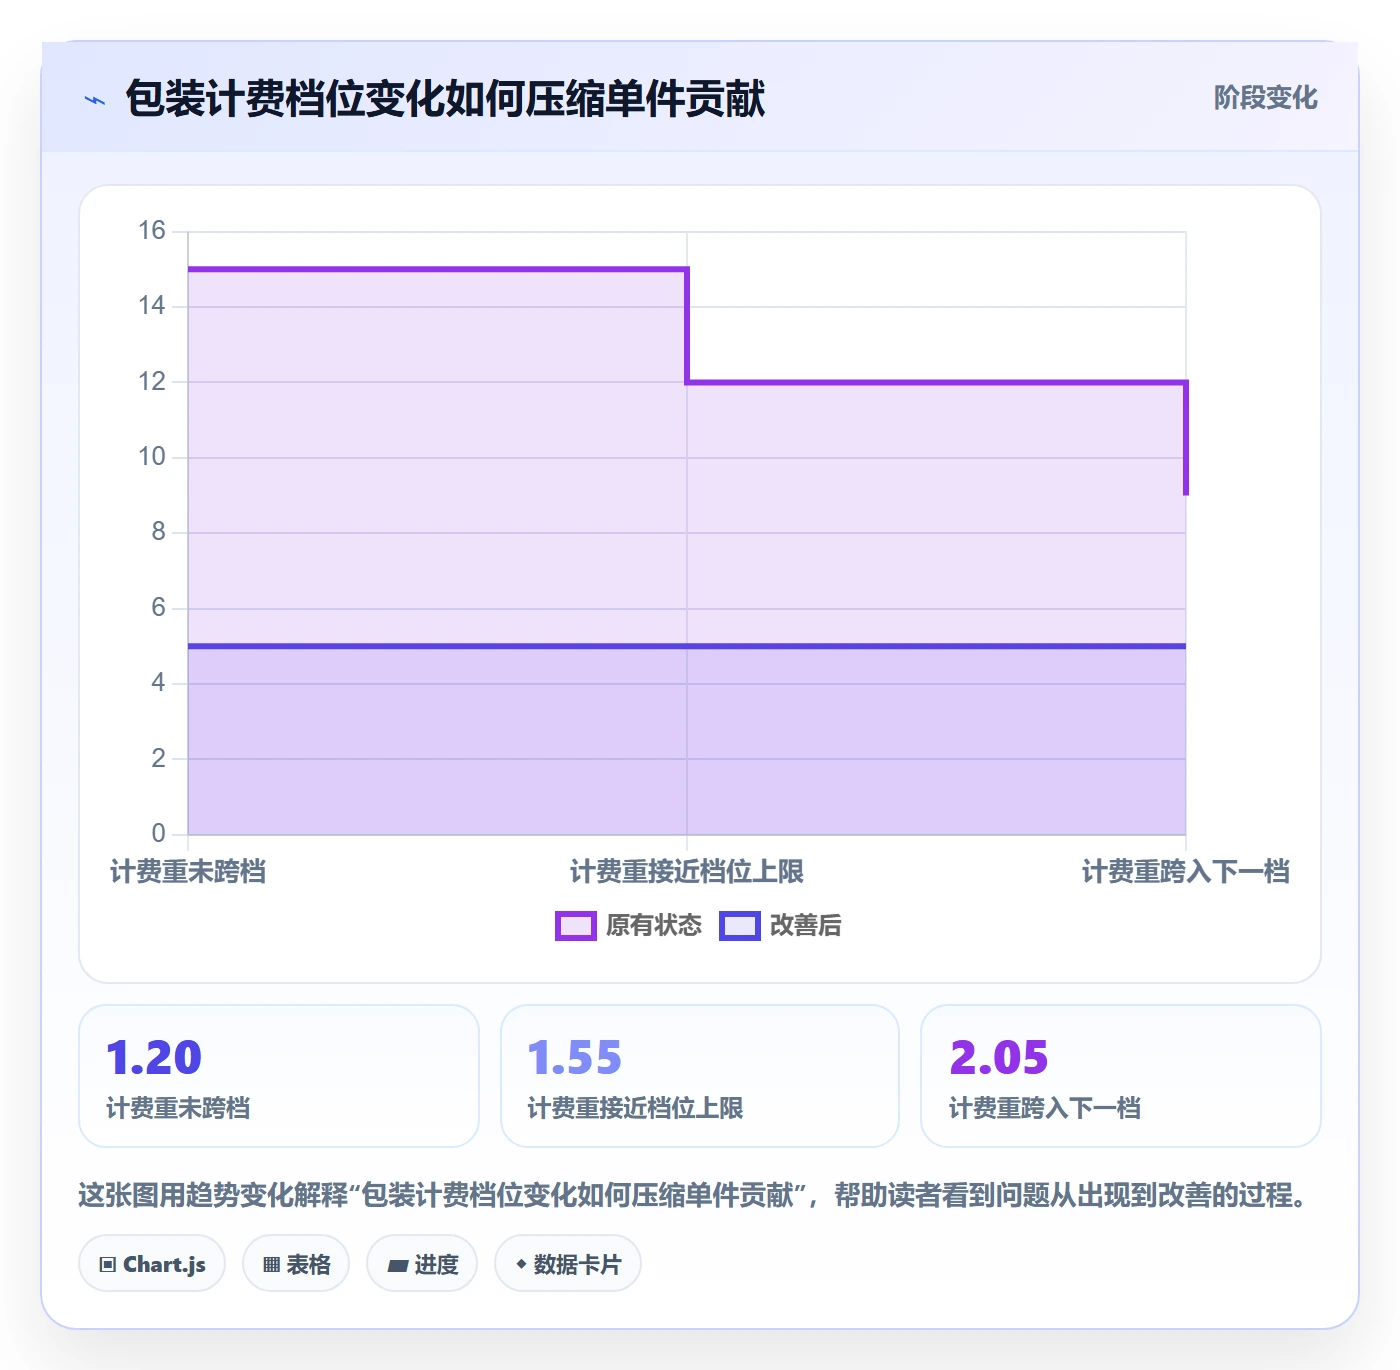Click the bar icon in the 进度 tag
Viewport: 1400px width, 1370px height.
[x=397, y=1266]
